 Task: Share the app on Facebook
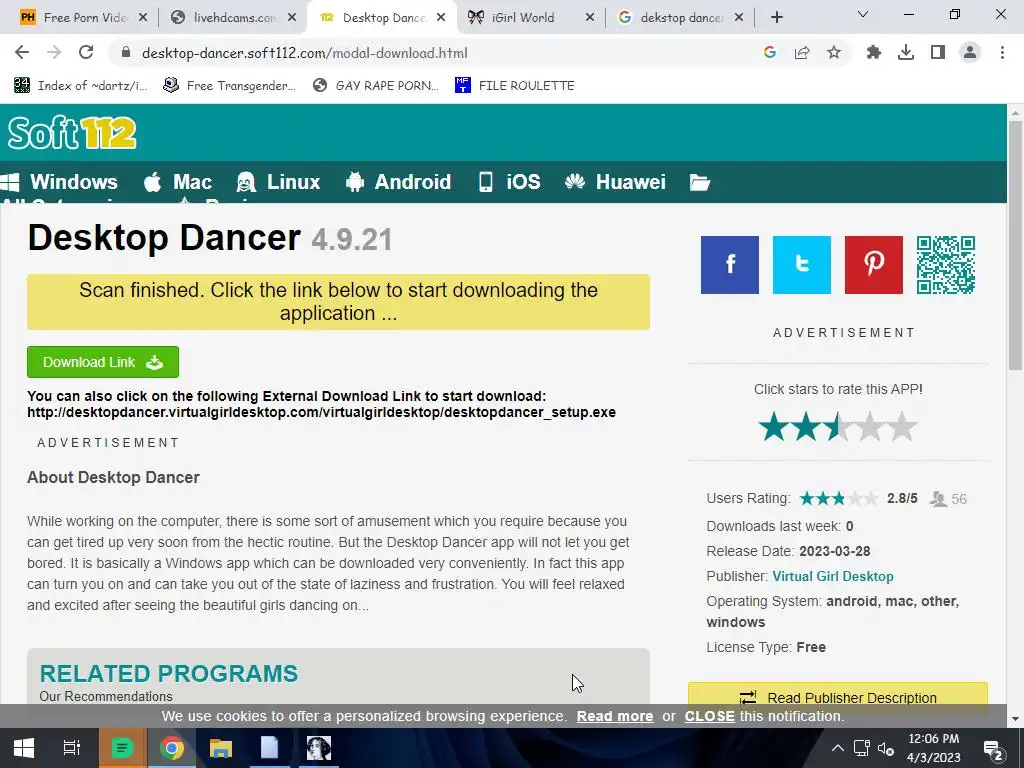[729, 264]
